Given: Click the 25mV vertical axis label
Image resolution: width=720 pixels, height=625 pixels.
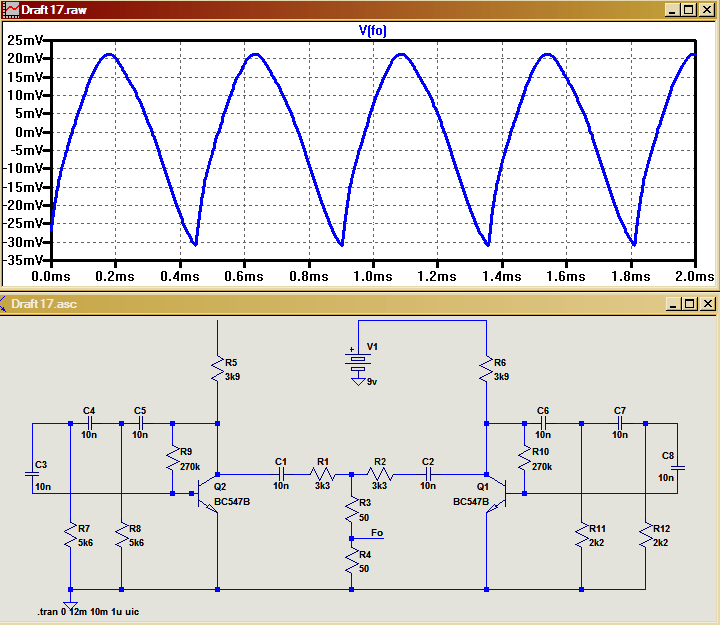Looking at the screenshot, I should tap(26, 40).
